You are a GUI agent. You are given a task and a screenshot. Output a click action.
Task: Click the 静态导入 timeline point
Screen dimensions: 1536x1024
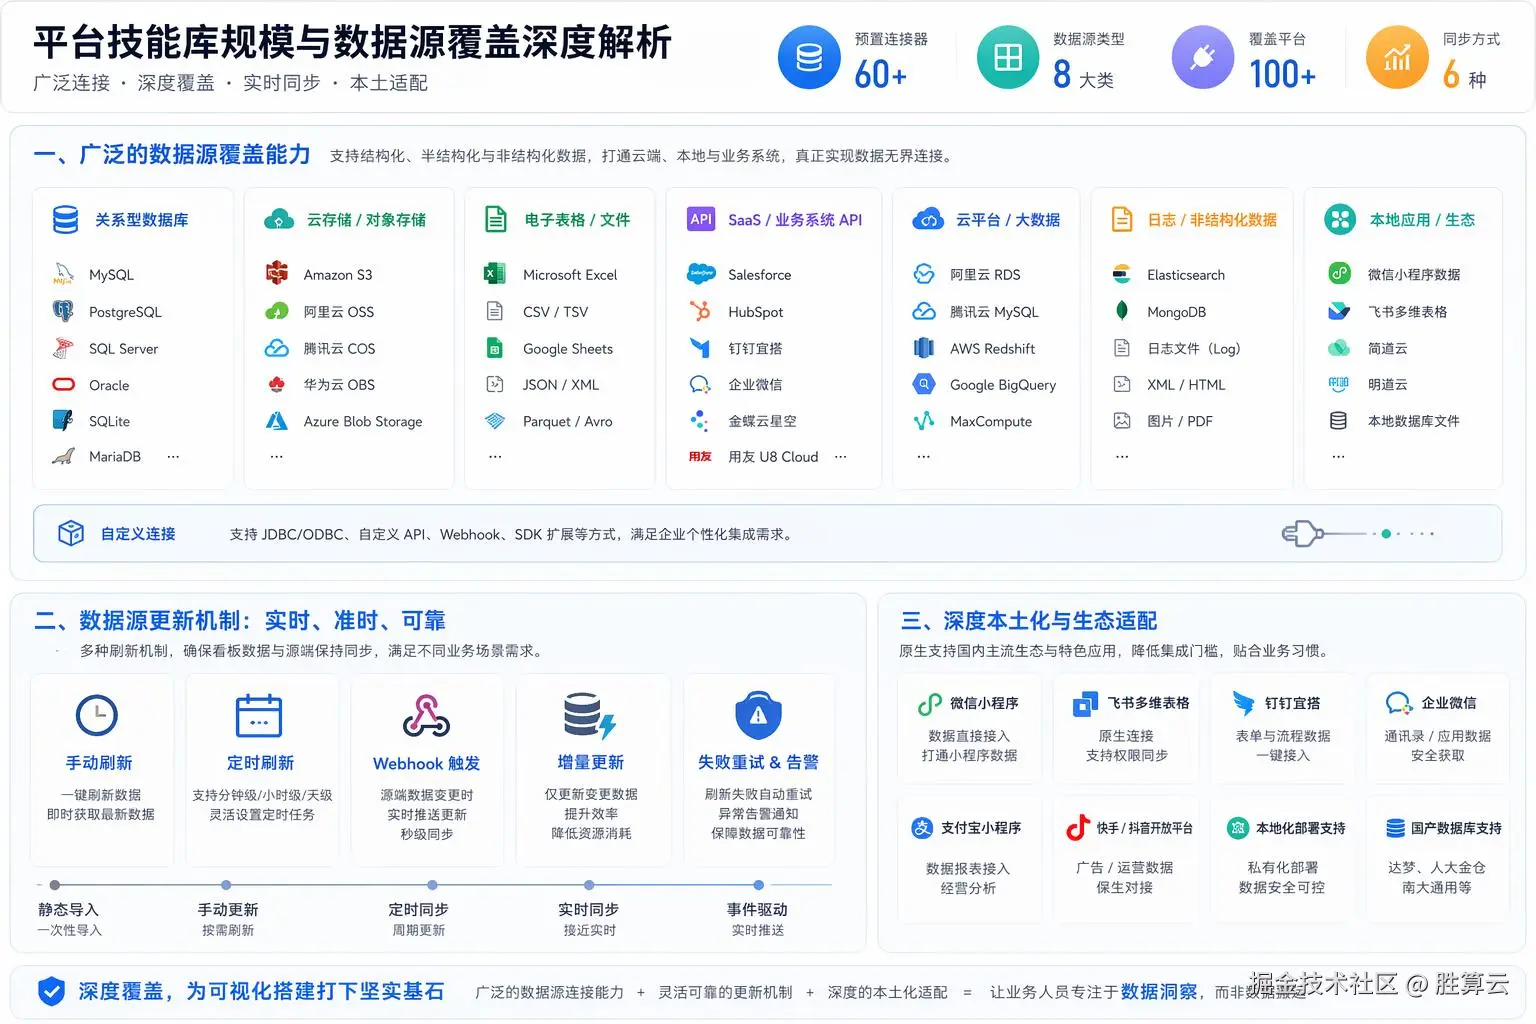[x=55, y=885]
